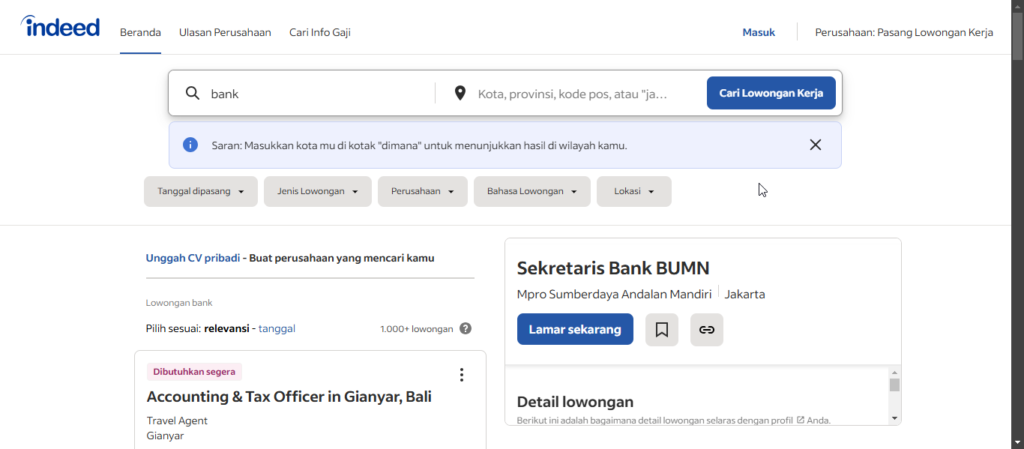Copy job link with chain icon
1024x449 pixels.
point(707,330)
